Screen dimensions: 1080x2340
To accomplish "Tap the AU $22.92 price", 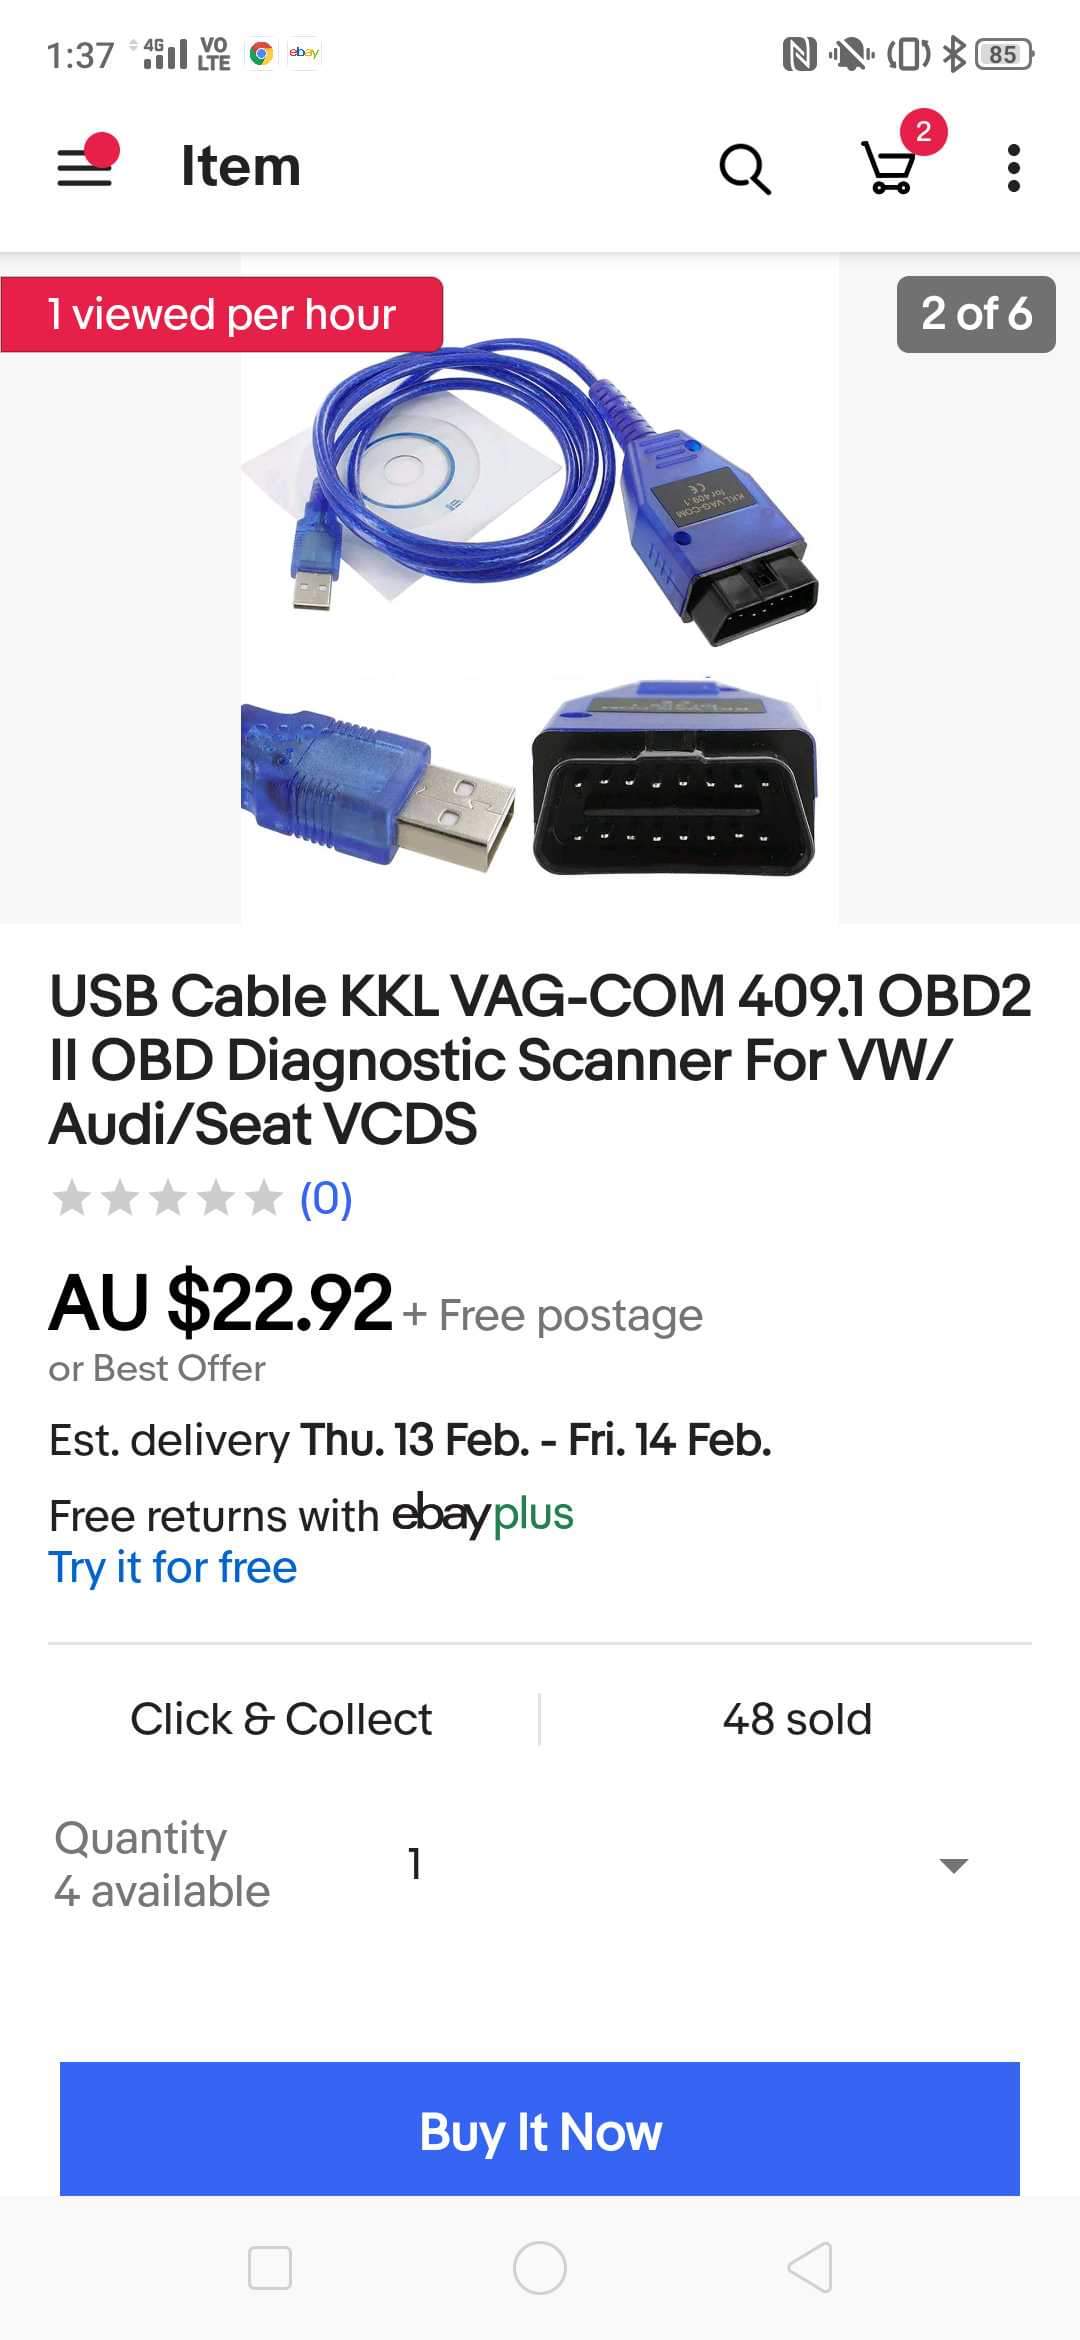I will click(220, 1302).
